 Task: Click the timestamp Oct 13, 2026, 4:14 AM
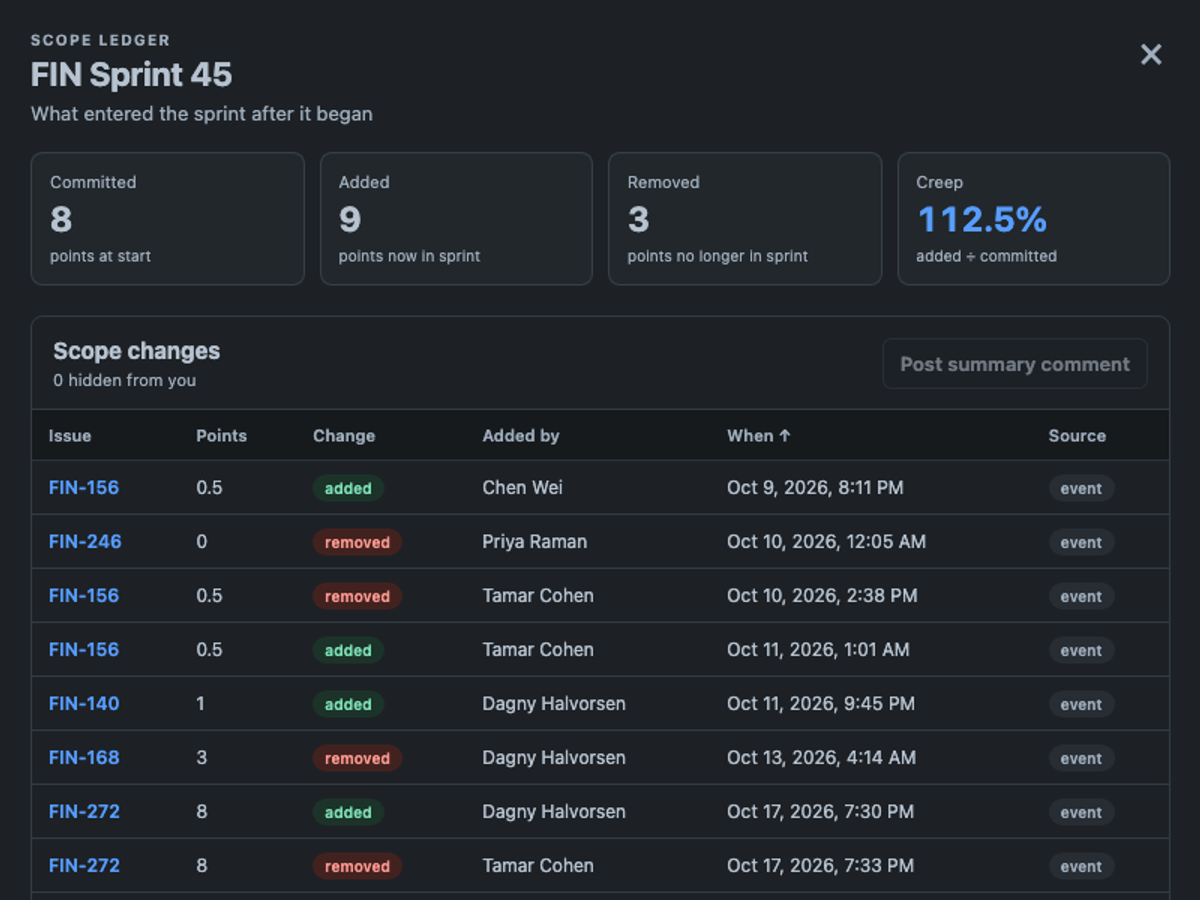pyautogui.click(x=821, y=758)
